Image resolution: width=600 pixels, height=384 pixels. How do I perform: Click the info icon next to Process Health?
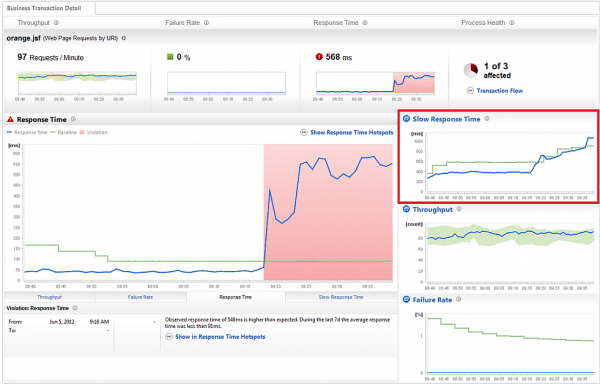pyautogui.click(x=512, y=23)
